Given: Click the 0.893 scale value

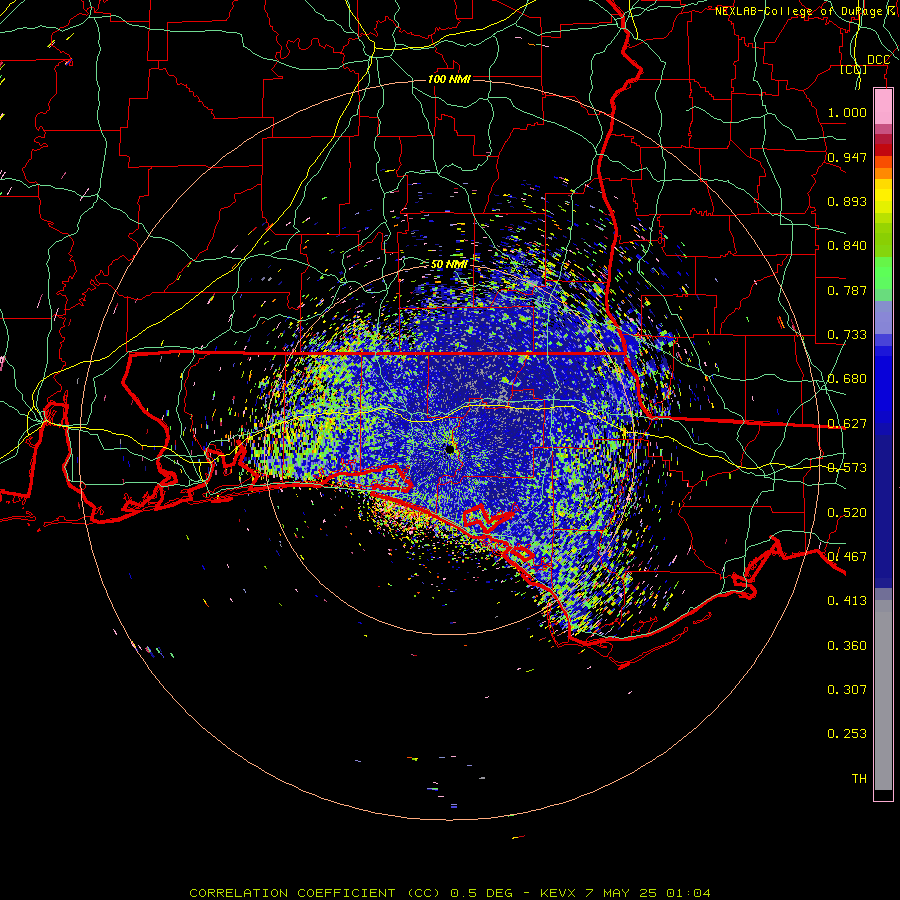Looking at the screenshot, I should pos(847,201).
